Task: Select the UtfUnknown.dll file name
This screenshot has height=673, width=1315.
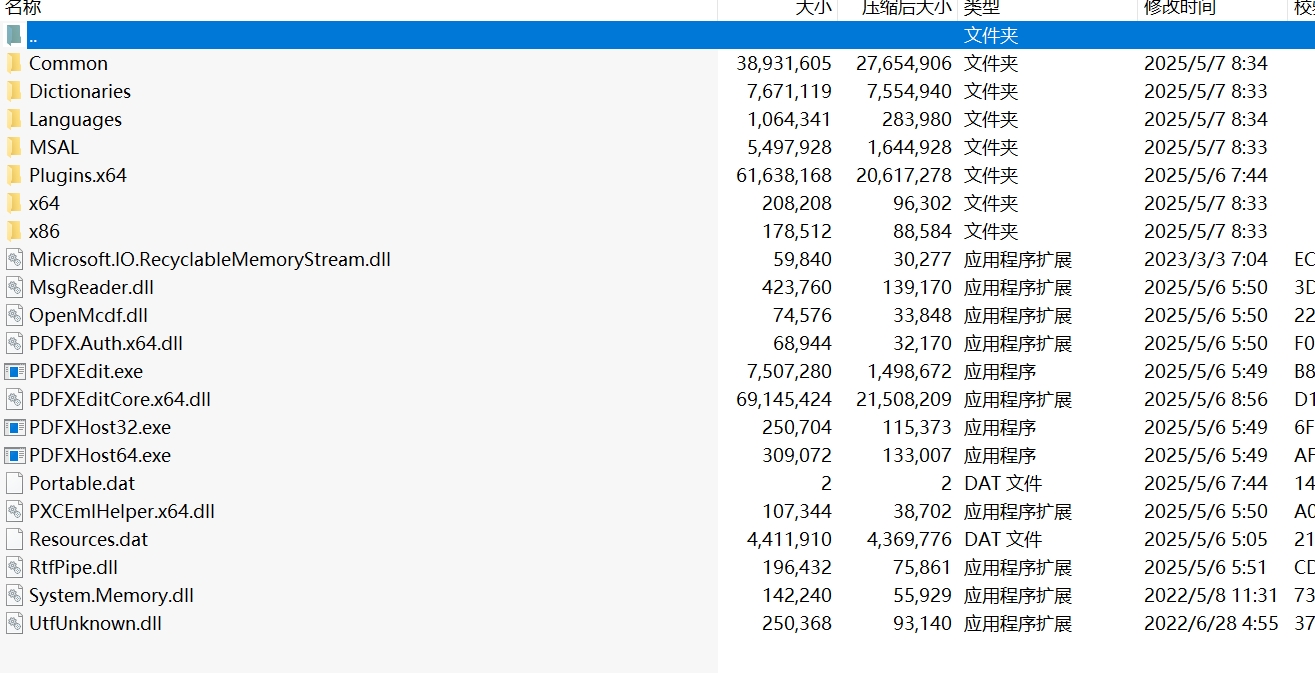Action: click(95, 623)
